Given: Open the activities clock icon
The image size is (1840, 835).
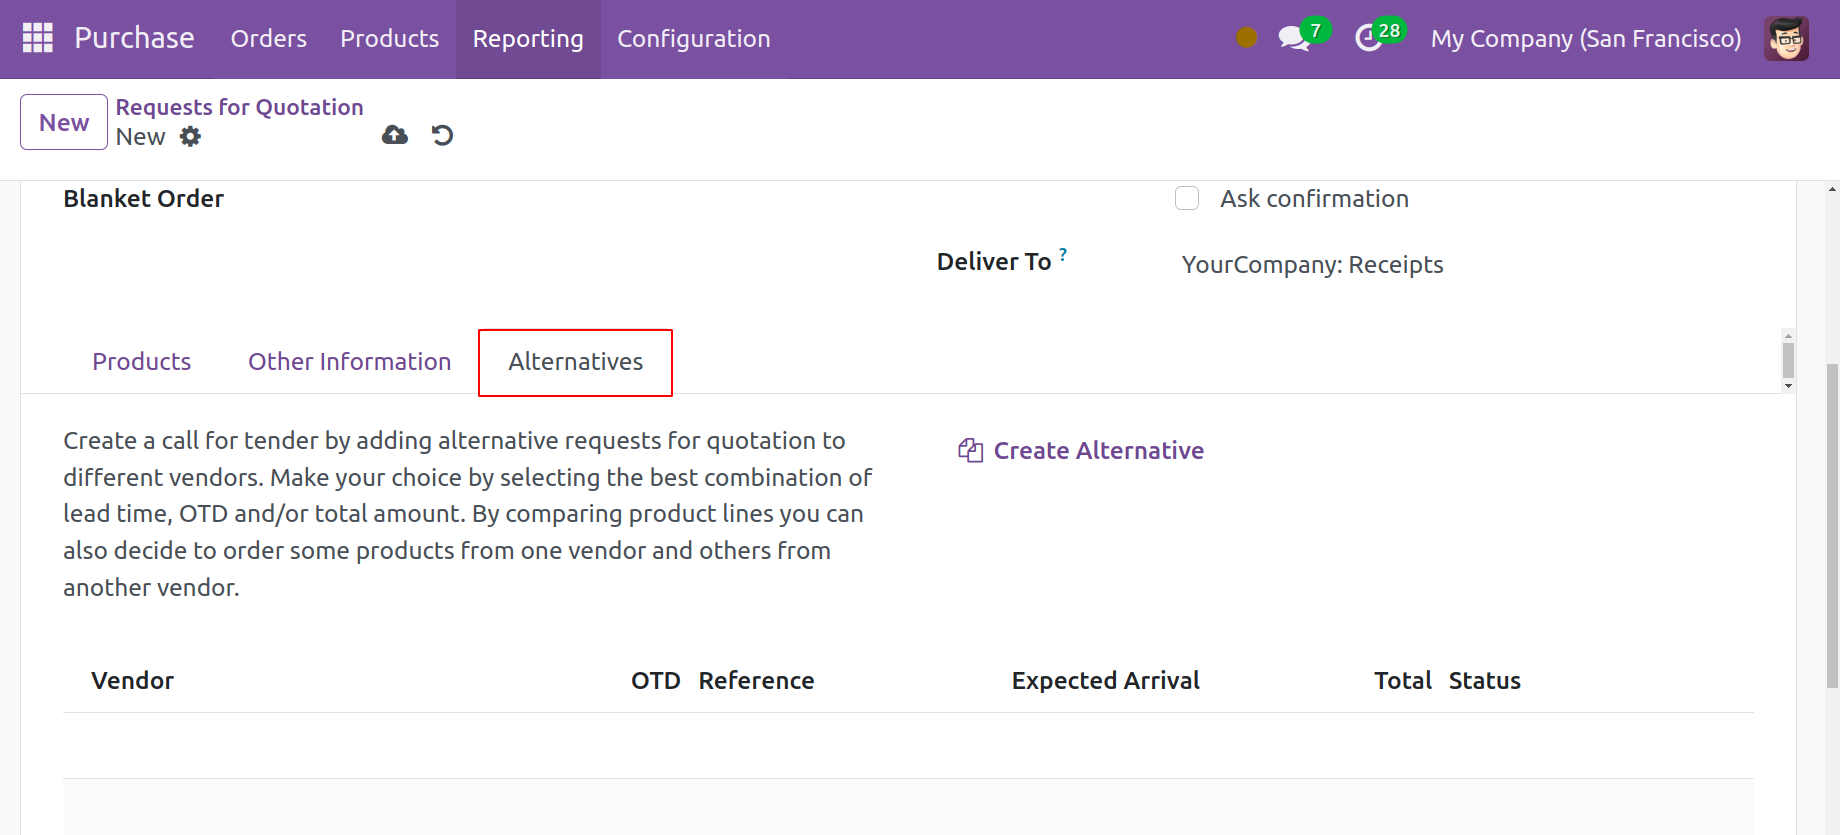Looking at the screenshot, I should [x=1368, y=38].
